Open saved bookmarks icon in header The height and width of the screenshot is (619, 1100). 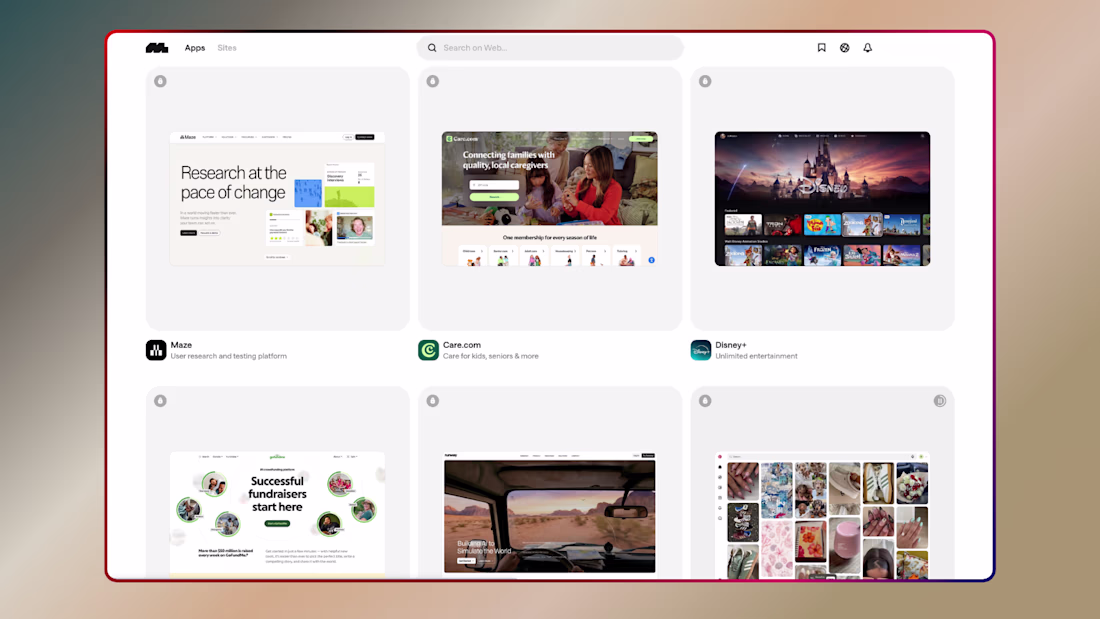tap(821, 48)
